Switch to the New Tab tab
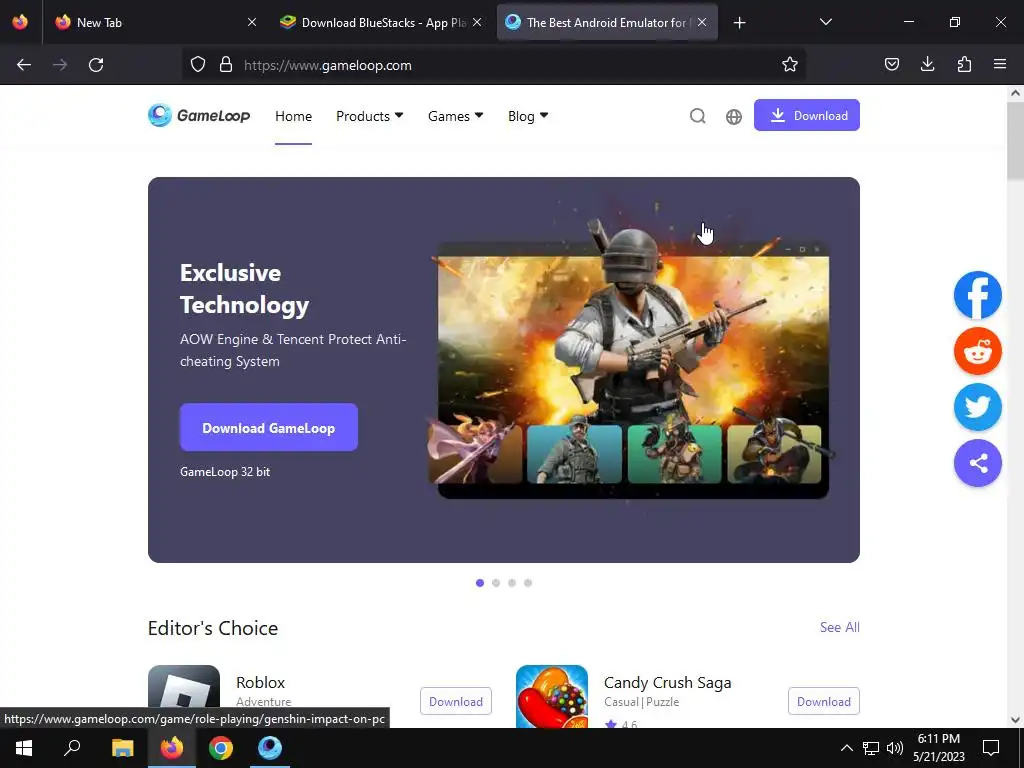Image resolution: width=1024 pixels, height=768 pixels. coord(154,22)
